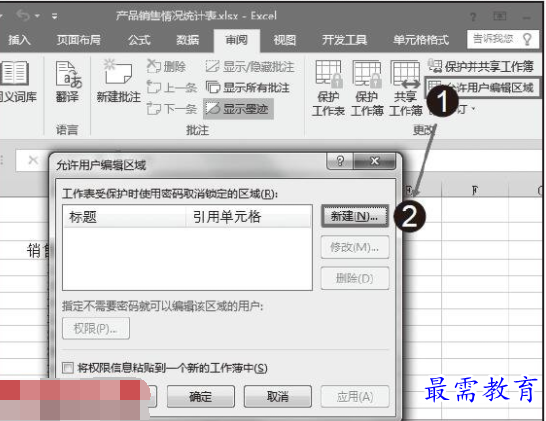
Task: Choose 允许用户编辑区域 in the ribbon
Action: 482,87
